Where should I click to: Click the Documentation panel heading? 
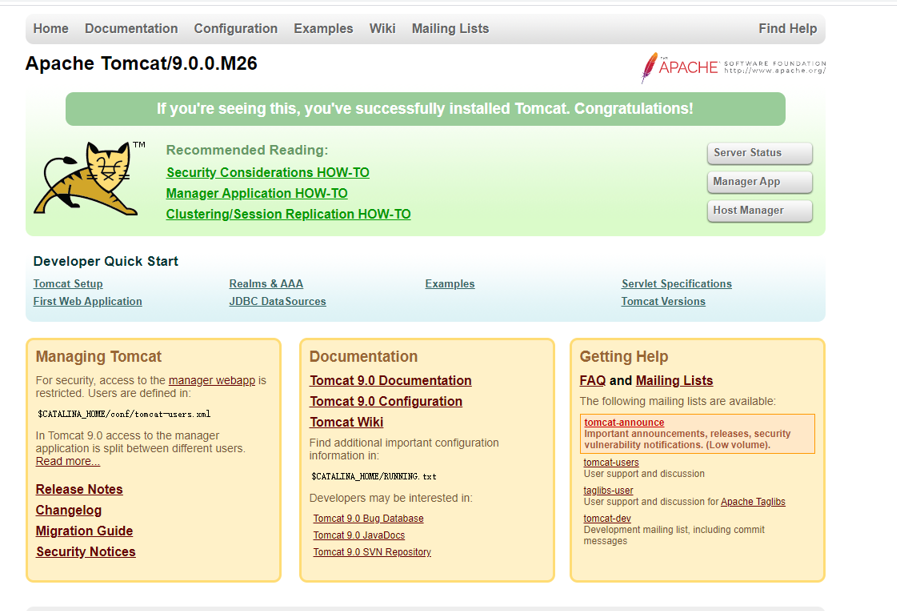click(363, 356)
